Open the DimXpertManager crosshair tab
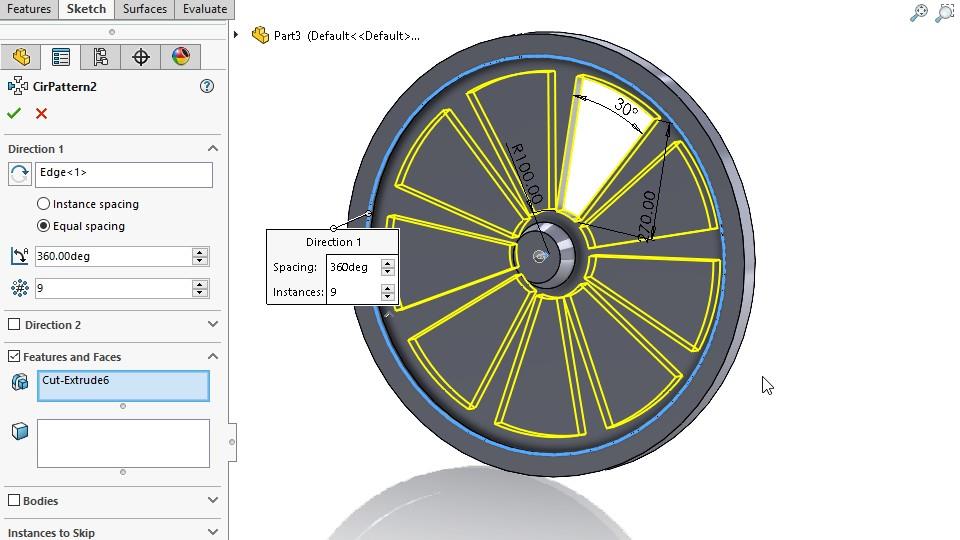The image size is (960, 540). click(141, 57)
